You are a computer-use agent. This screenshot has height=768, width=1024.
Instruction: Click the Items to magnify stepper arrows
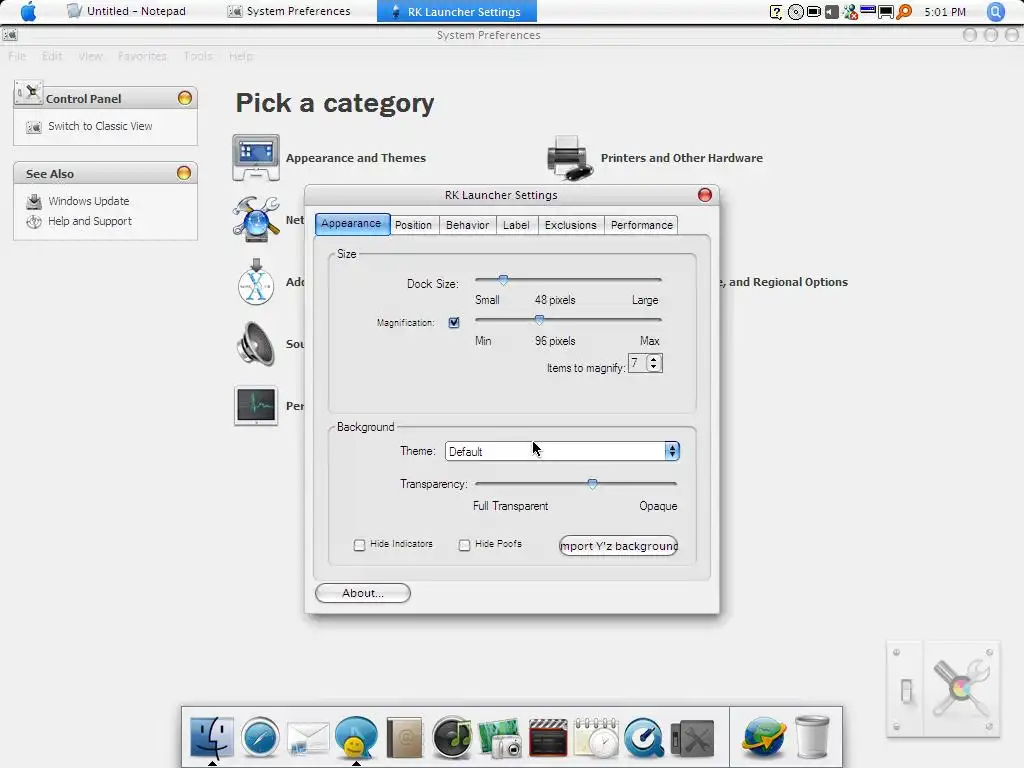pos(654,363)
